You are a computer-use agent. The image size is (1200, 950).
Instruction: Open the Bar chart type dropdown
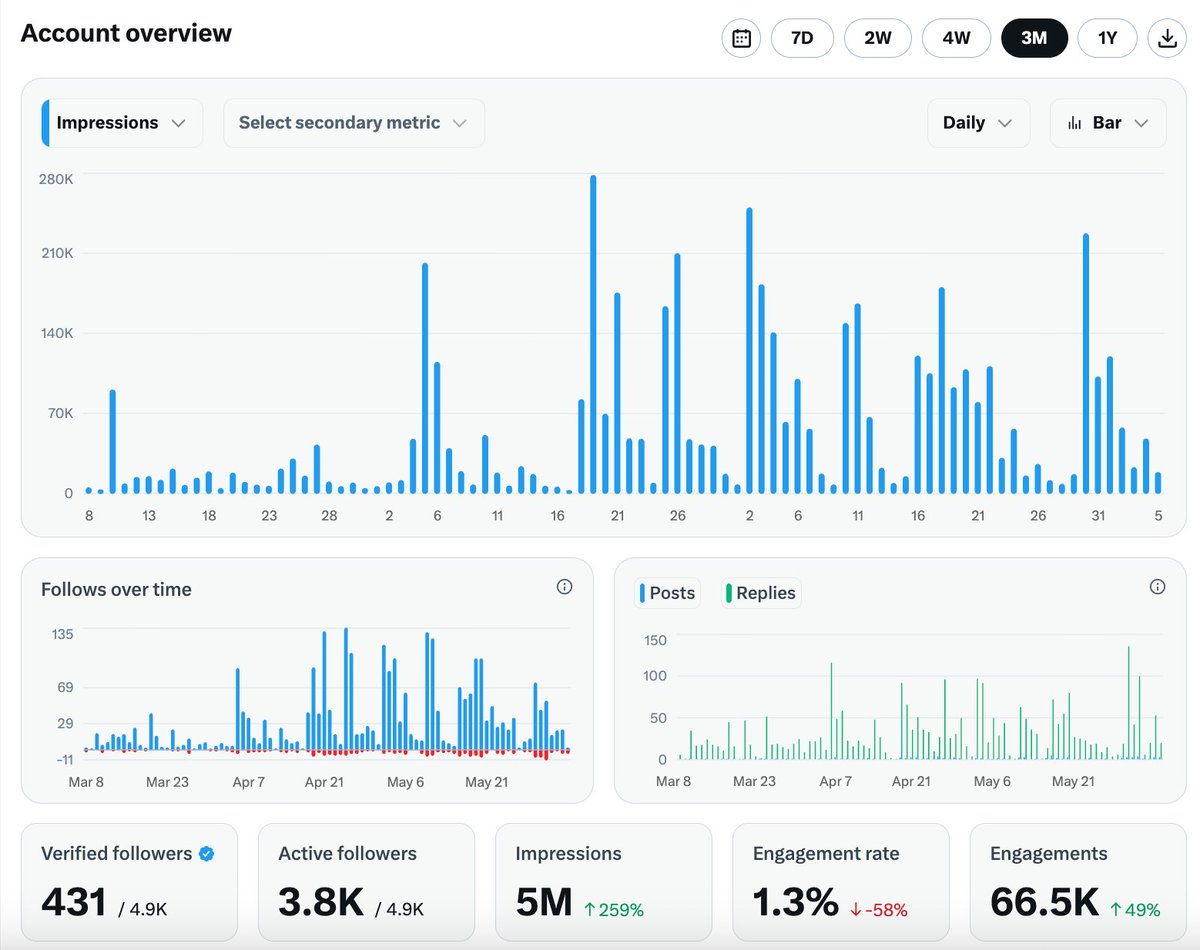click(x=1108, y=123)
